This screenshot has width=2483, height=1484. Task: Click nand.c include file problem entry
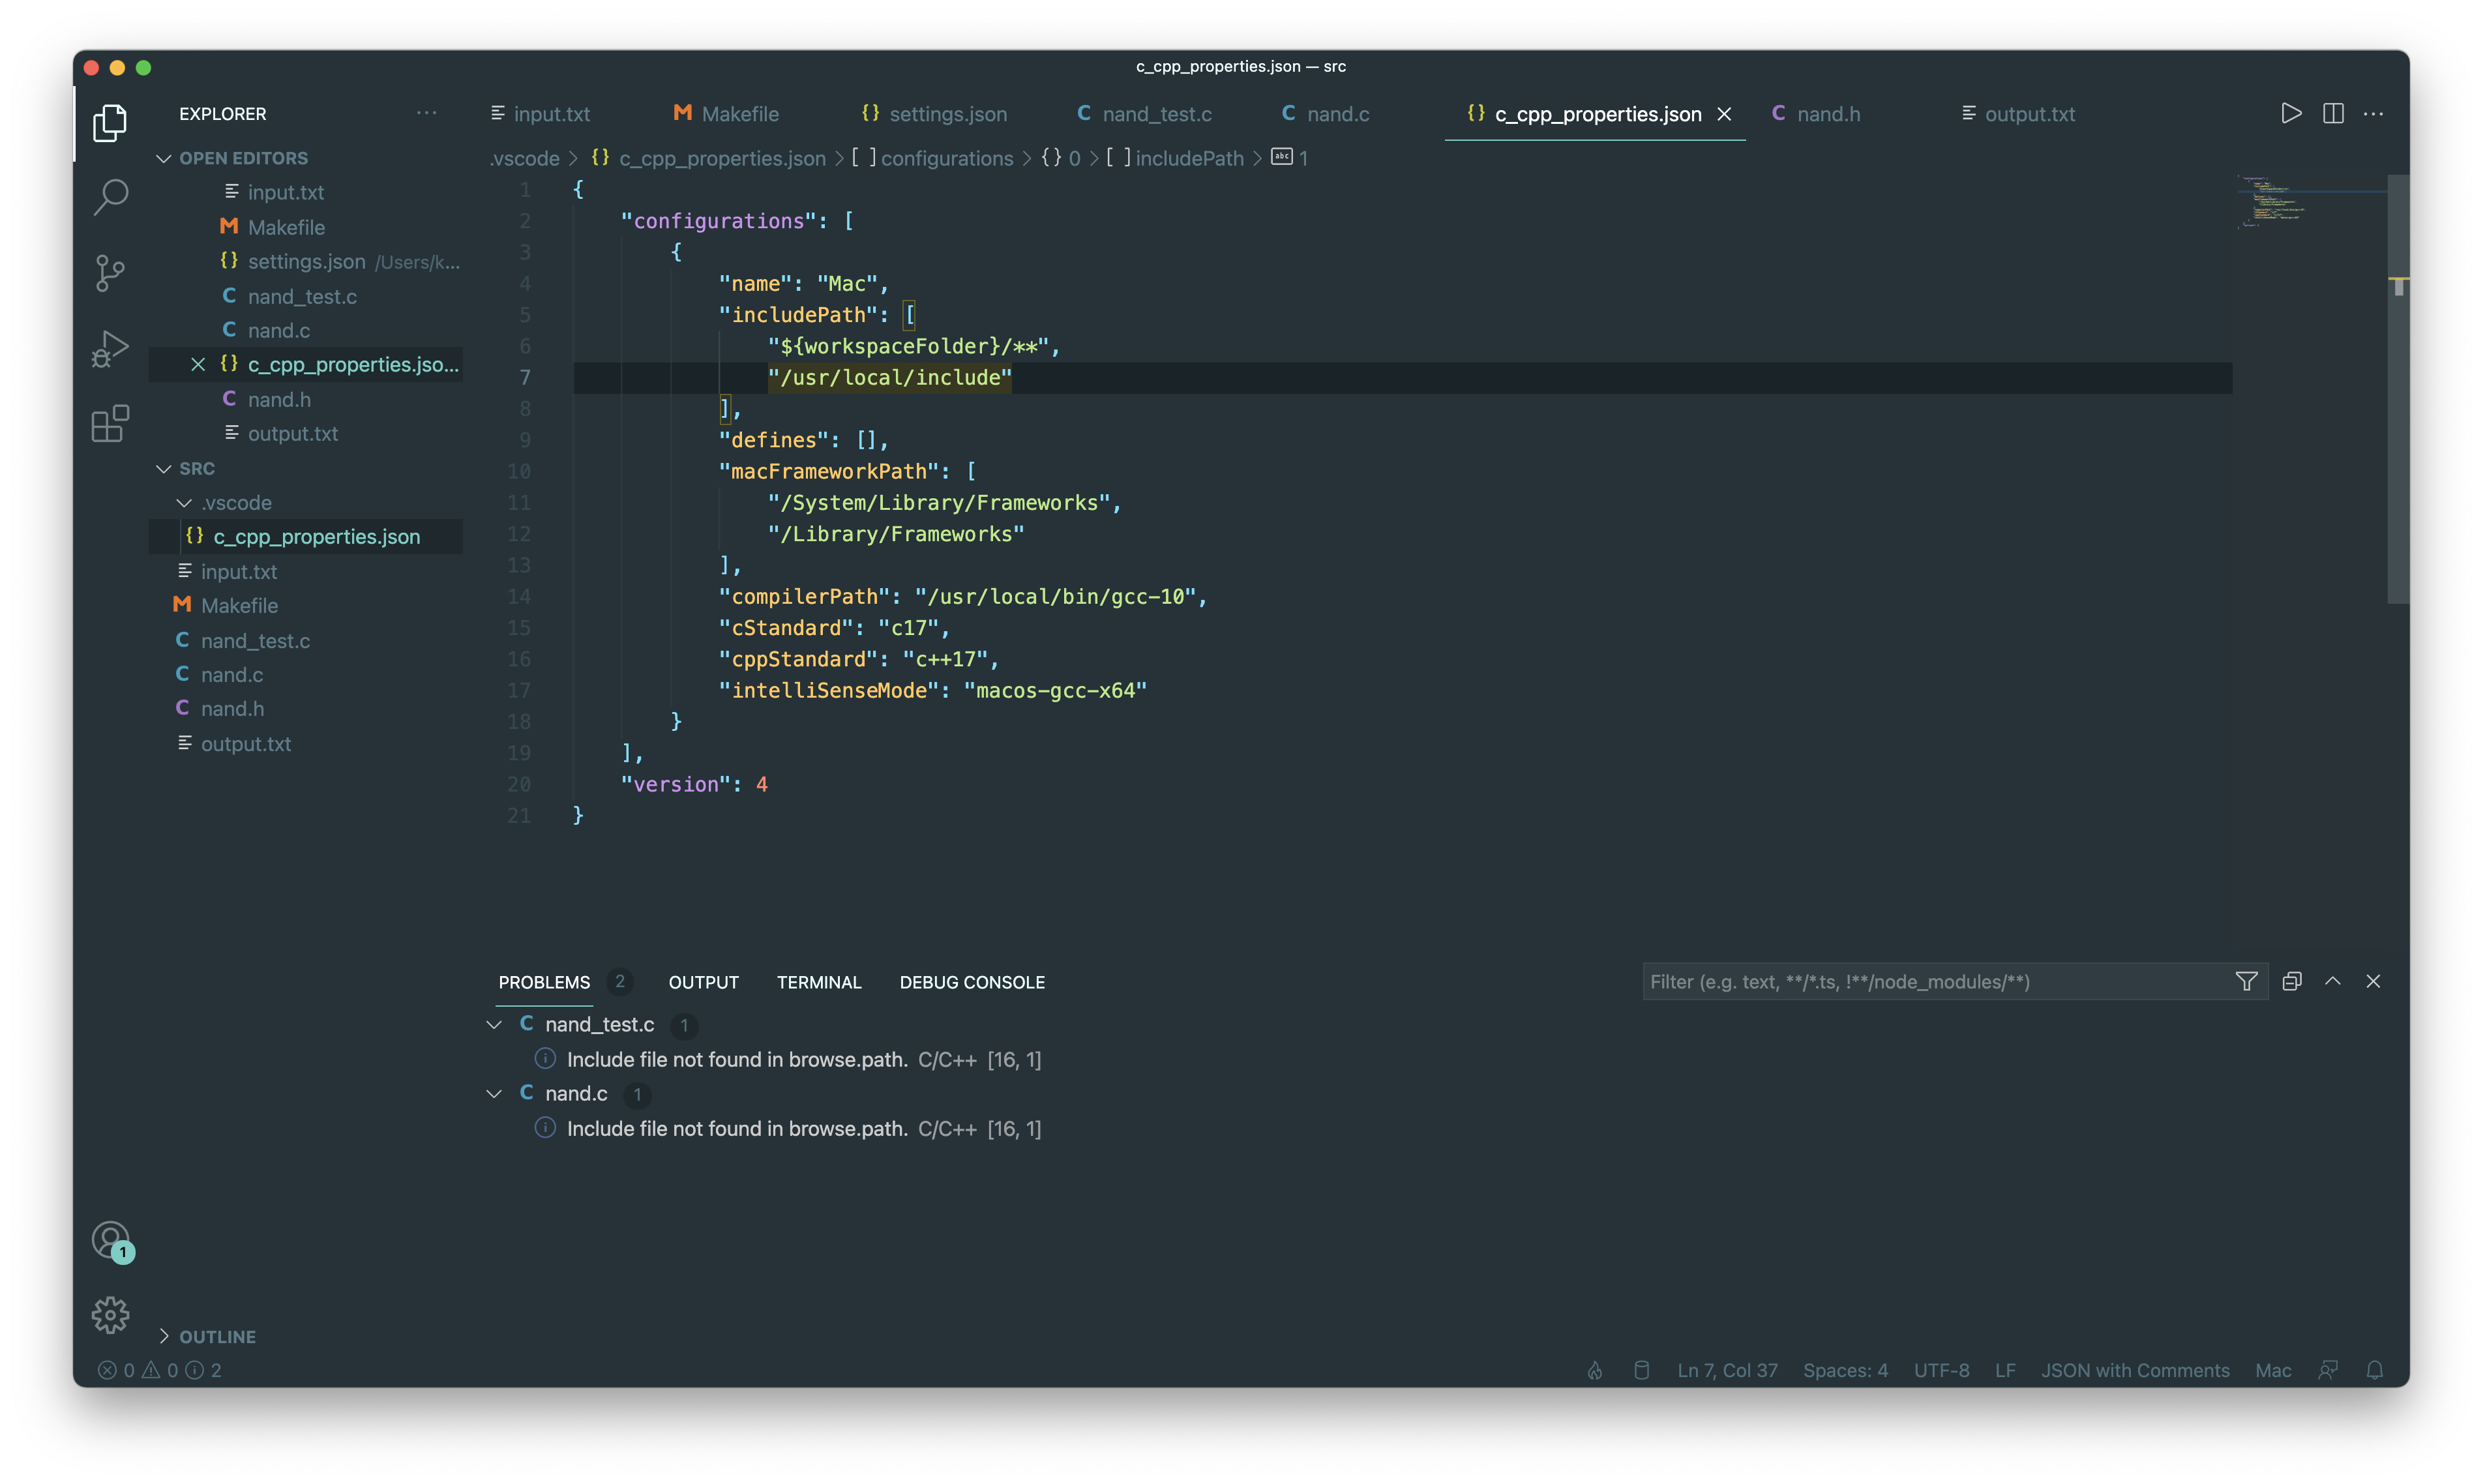coord(803,1128)
